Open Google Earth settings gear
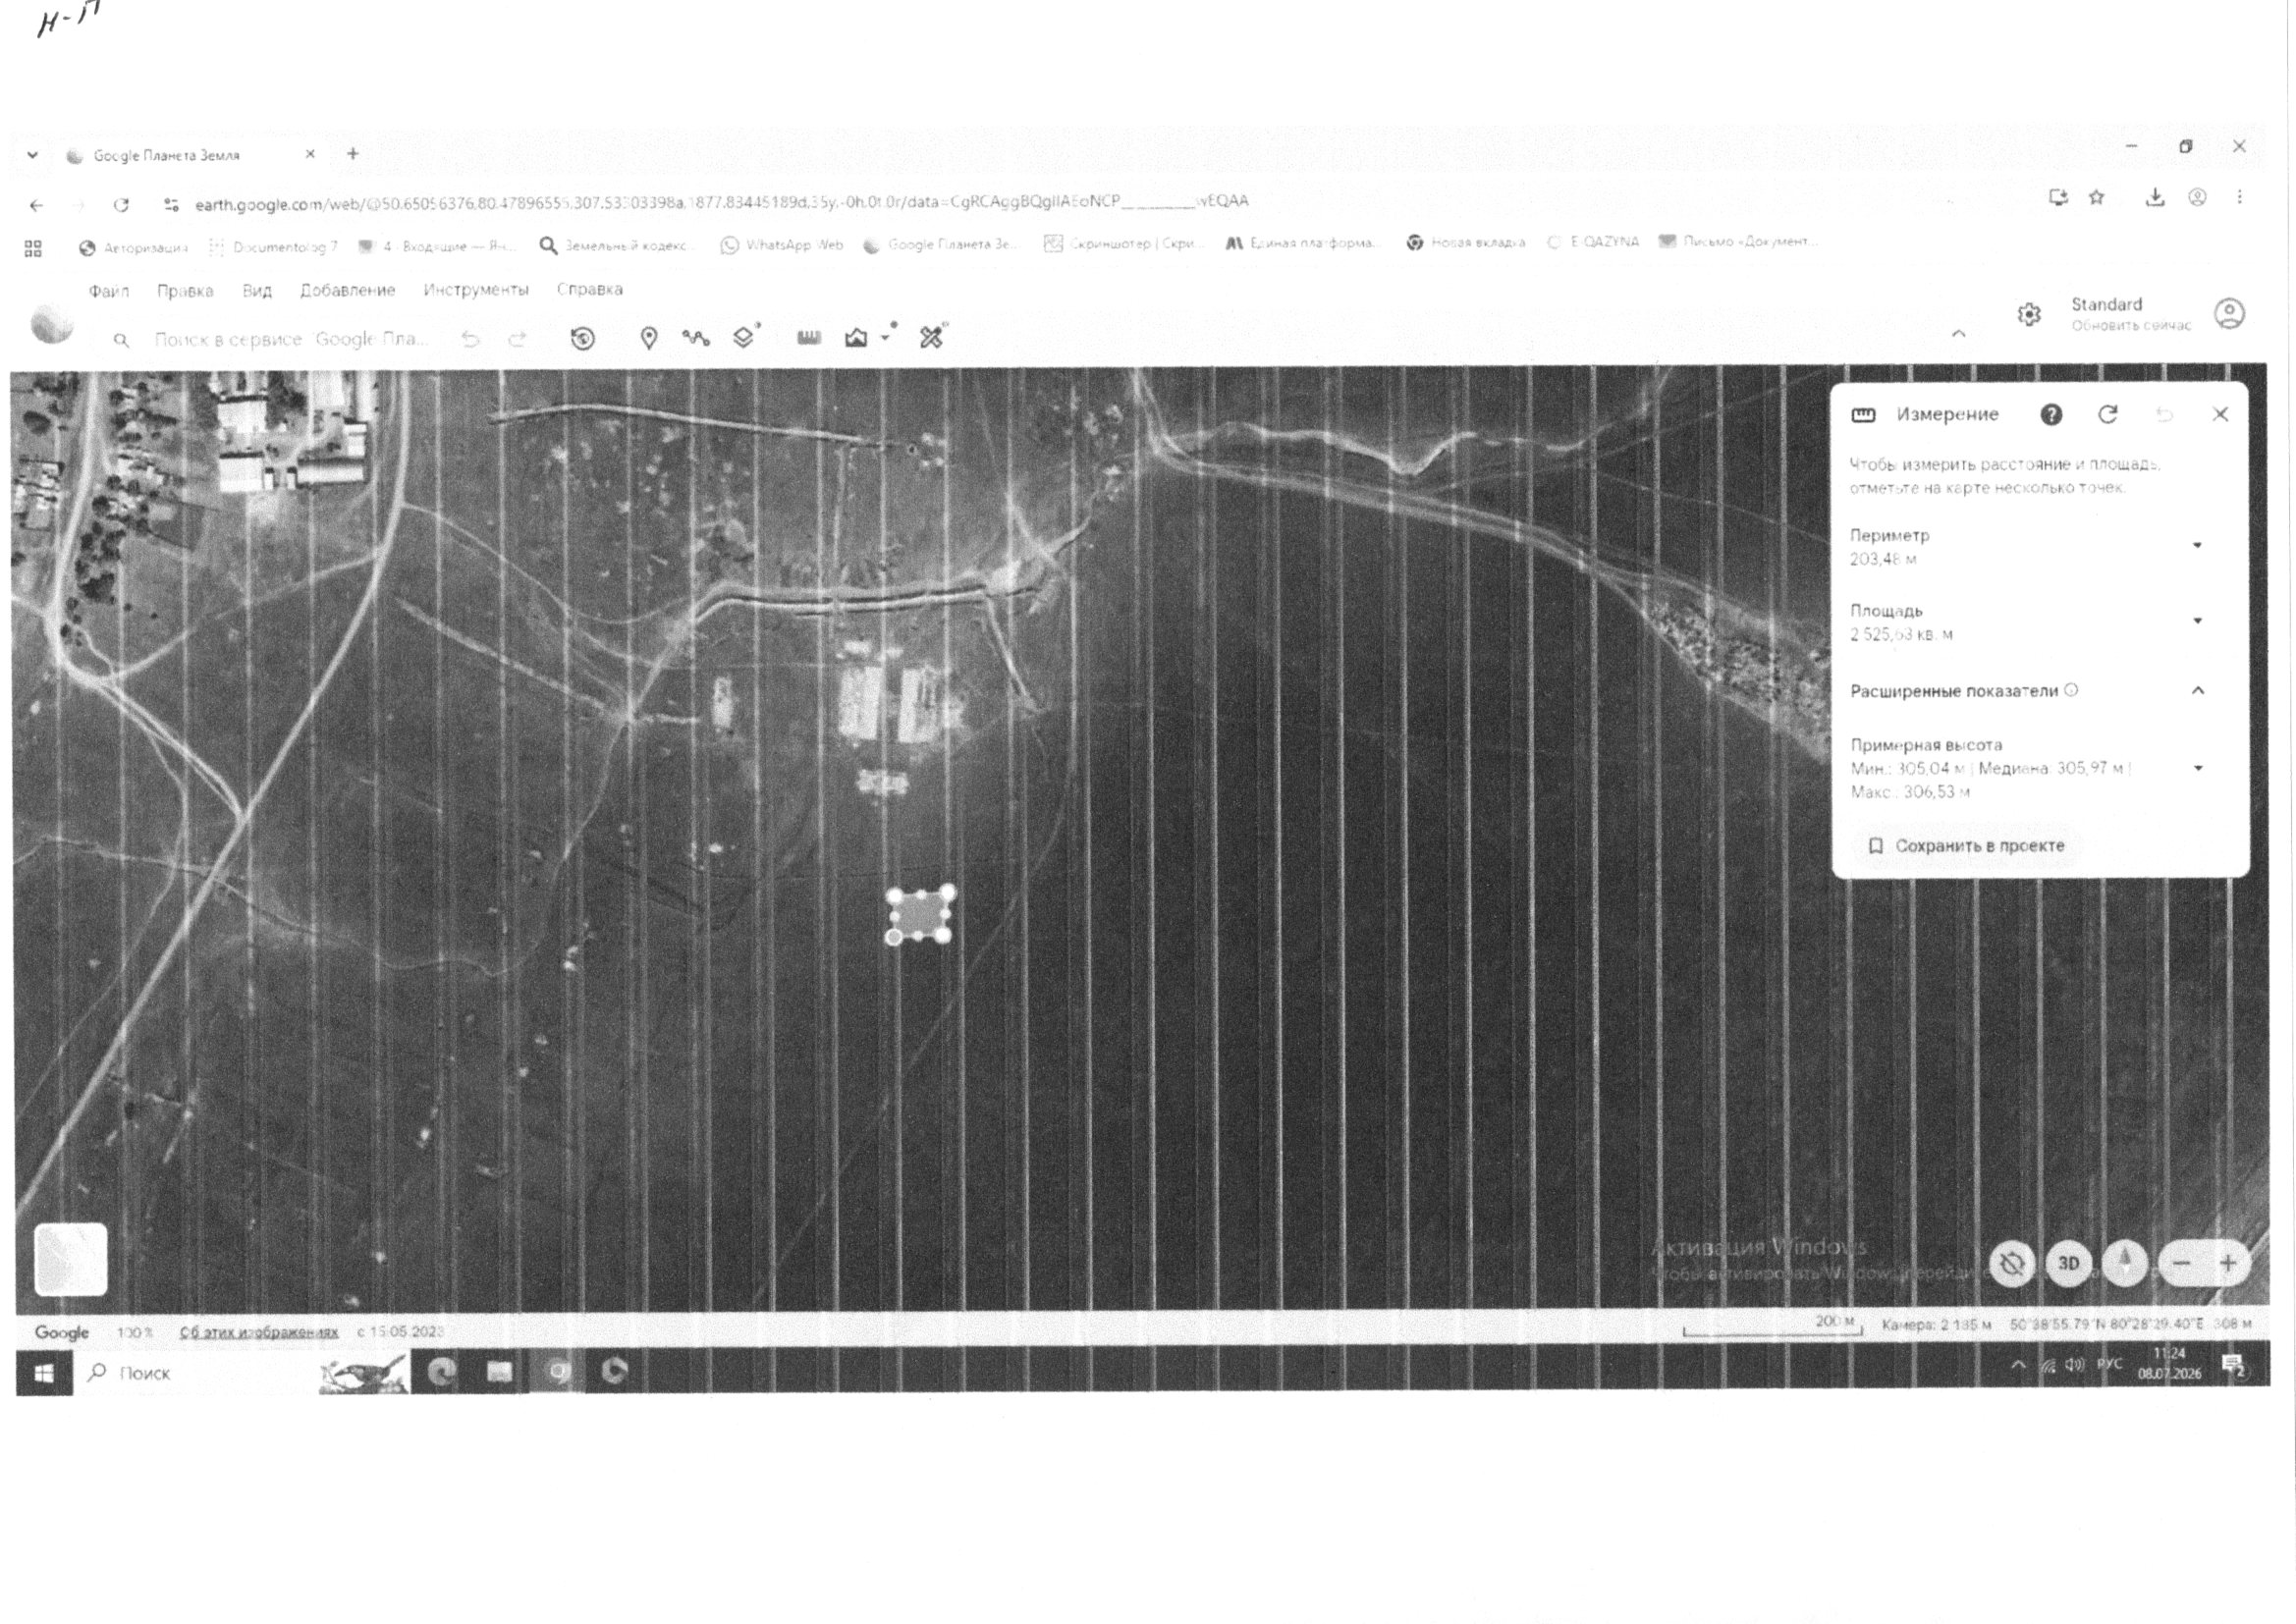 pos(2029,315)
